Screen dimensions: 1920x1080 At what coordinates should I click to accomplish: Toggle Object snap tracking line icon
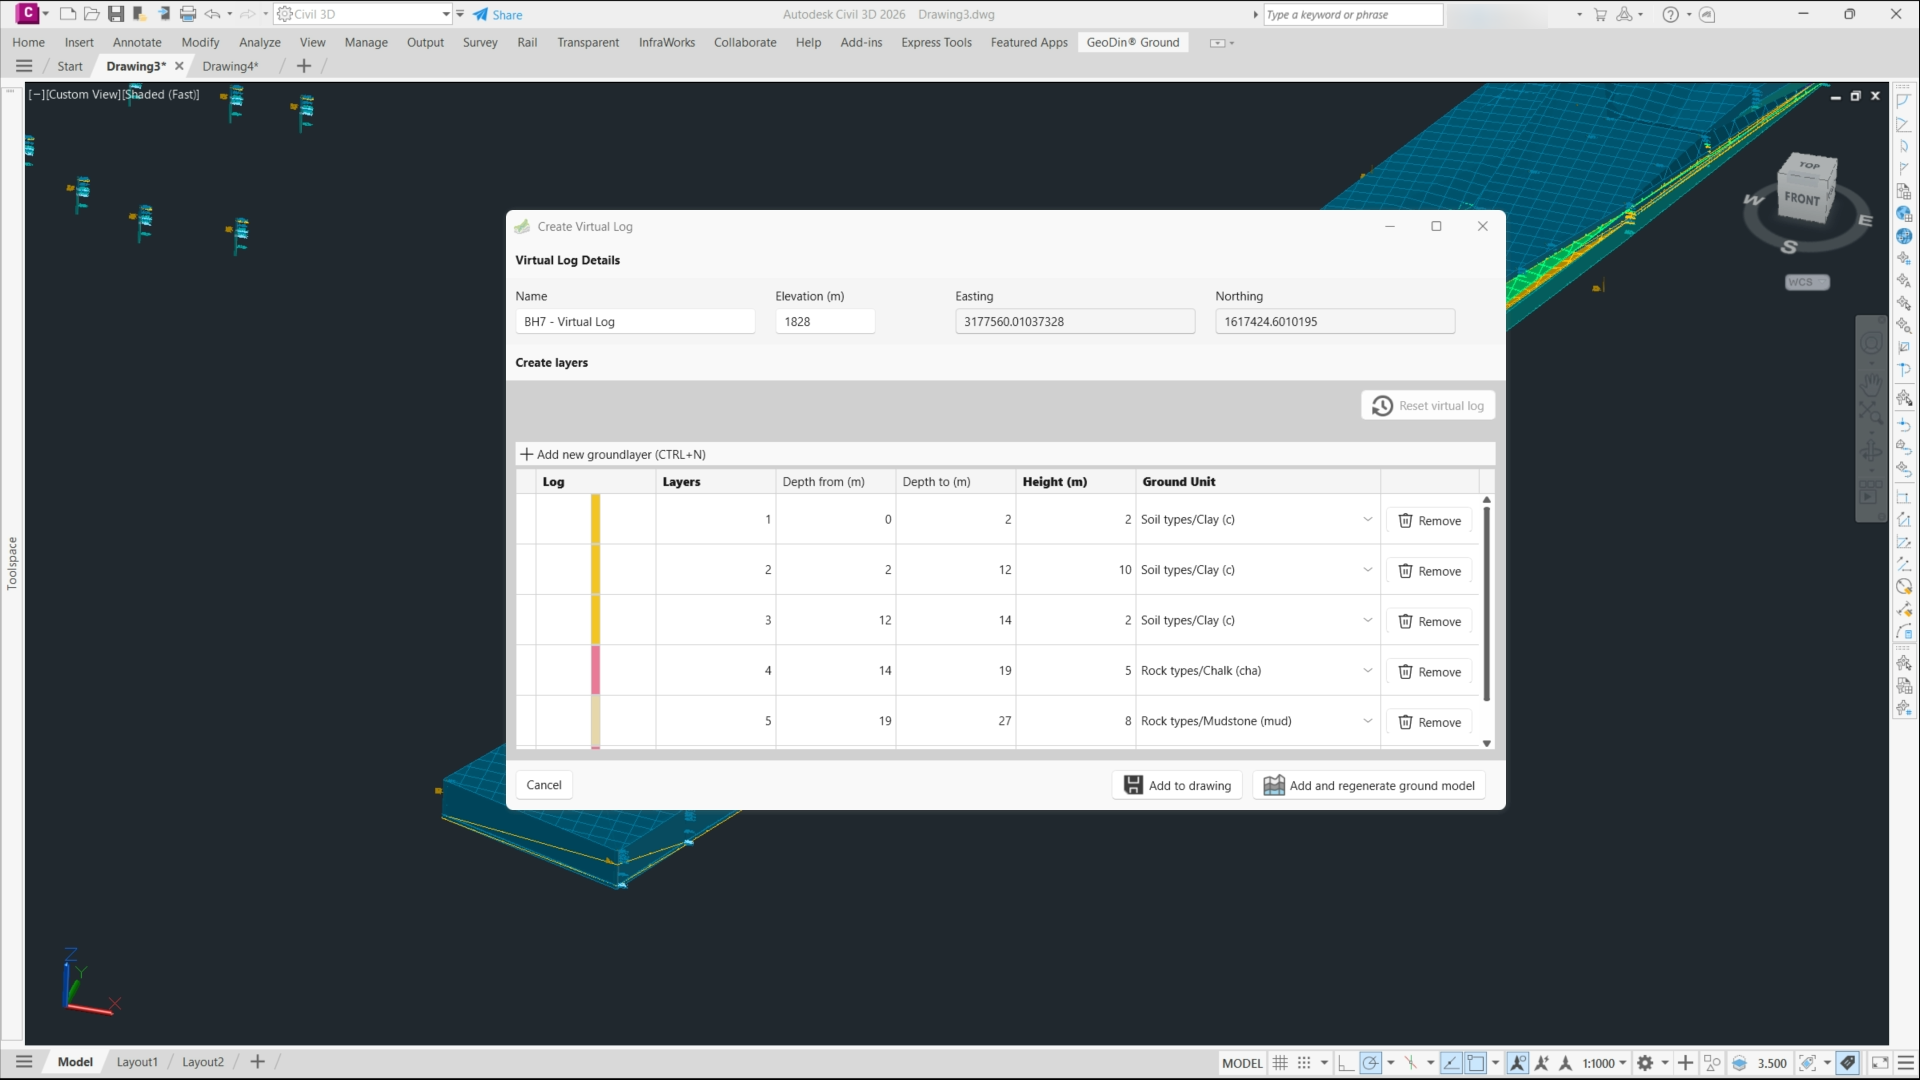pyautogui.click(x=1451, y=1063)
